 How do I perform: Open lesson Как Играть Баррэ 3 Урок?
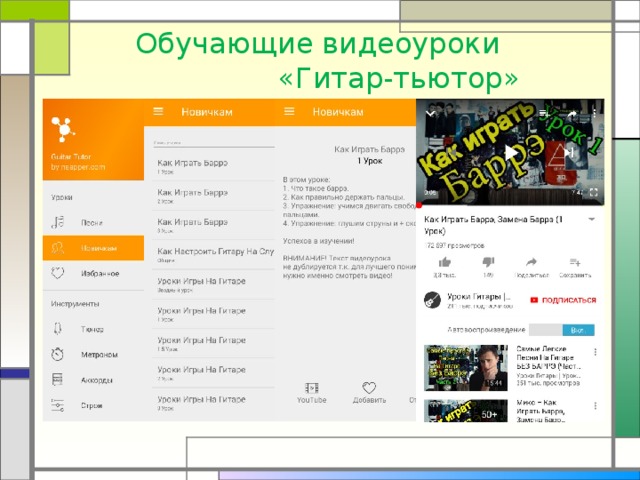213,225
